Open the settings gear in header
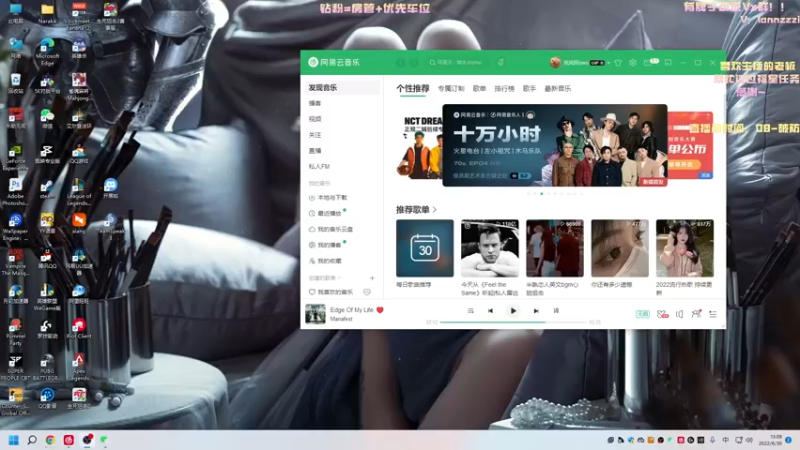 (x=633, y=63)
